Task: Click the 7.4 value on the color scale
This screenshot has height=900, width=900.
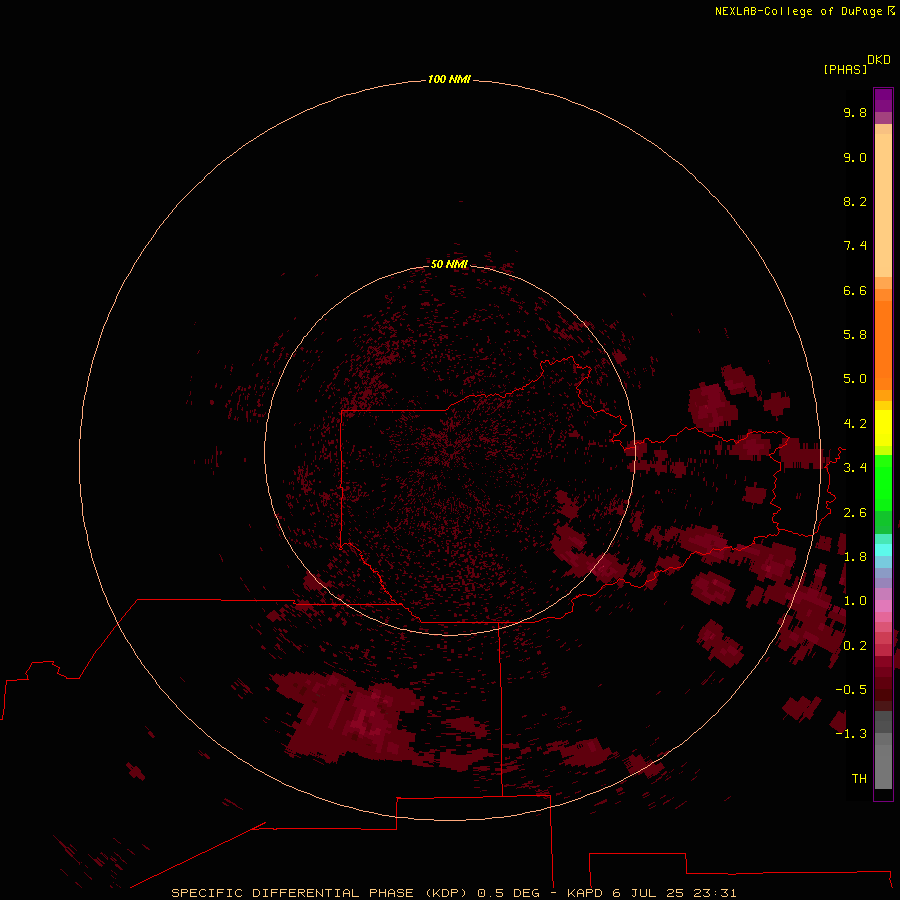Action: (855, 246)
